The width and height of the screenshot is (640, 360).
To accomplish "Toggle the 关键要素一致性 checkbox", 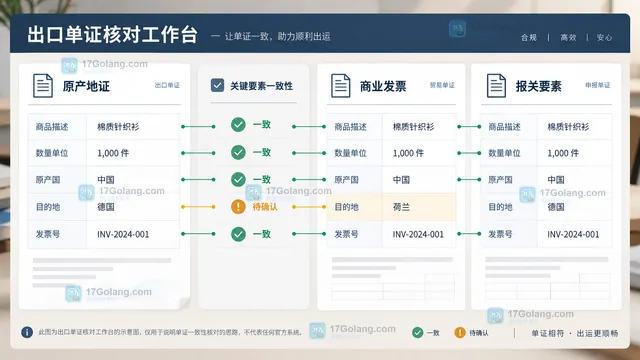I will (217, 85).
